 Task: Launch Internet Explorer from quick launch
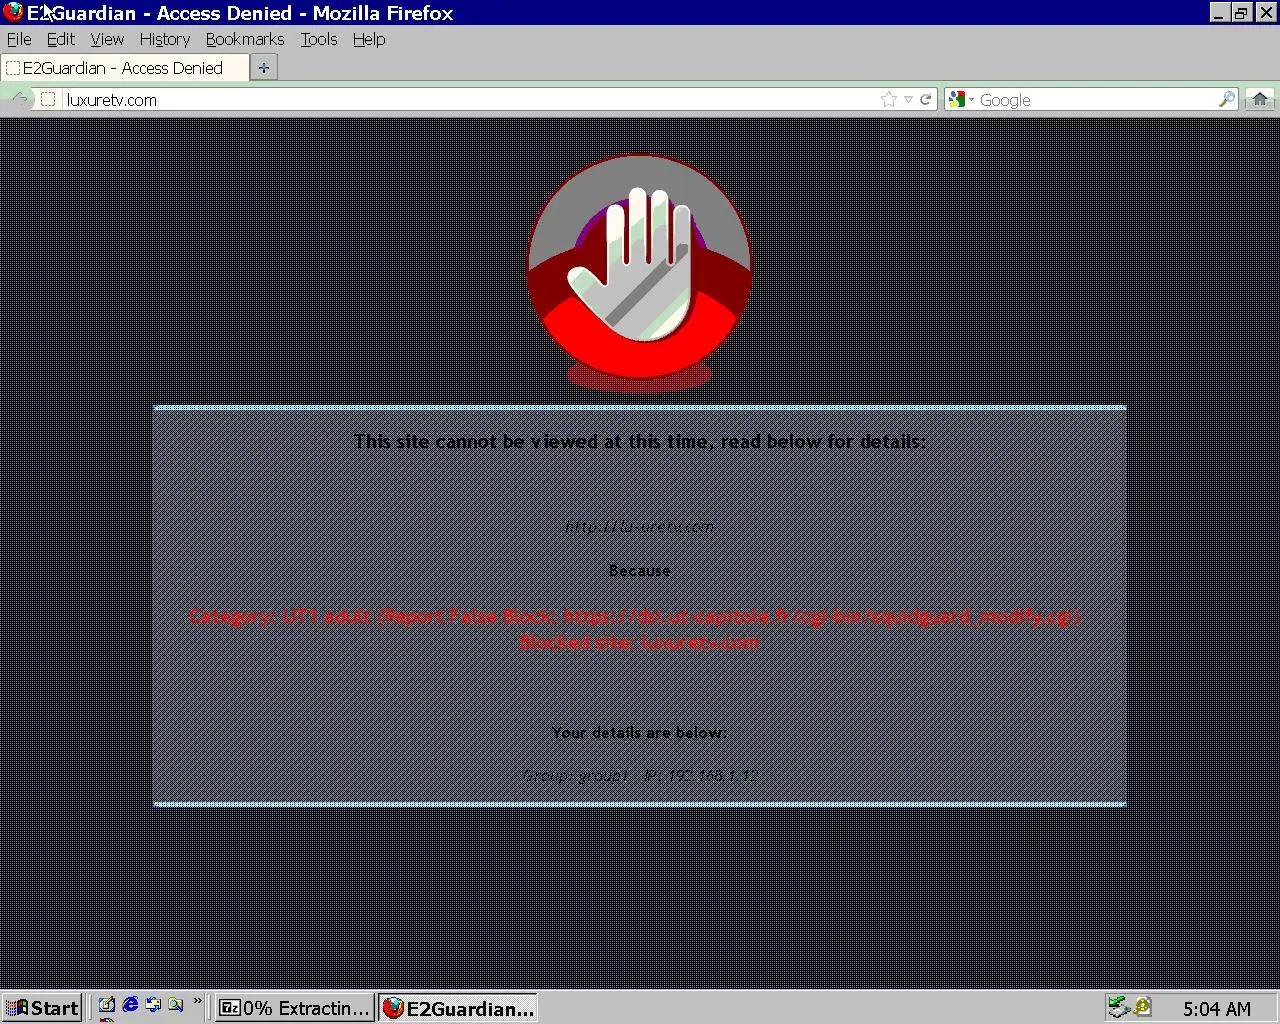(130, 1005)
